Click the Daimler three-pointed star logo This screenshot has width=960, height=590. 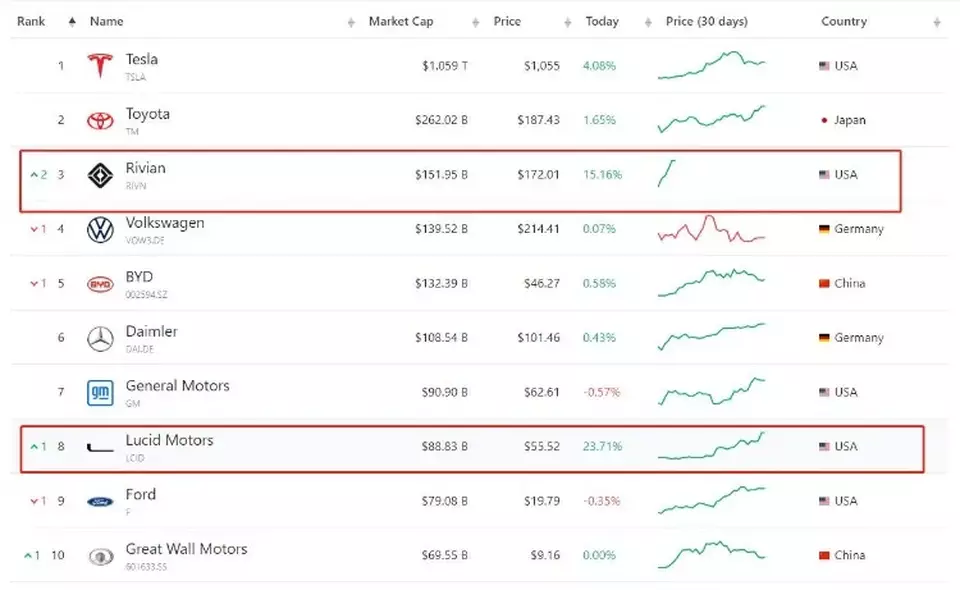[x=100, y=338]
